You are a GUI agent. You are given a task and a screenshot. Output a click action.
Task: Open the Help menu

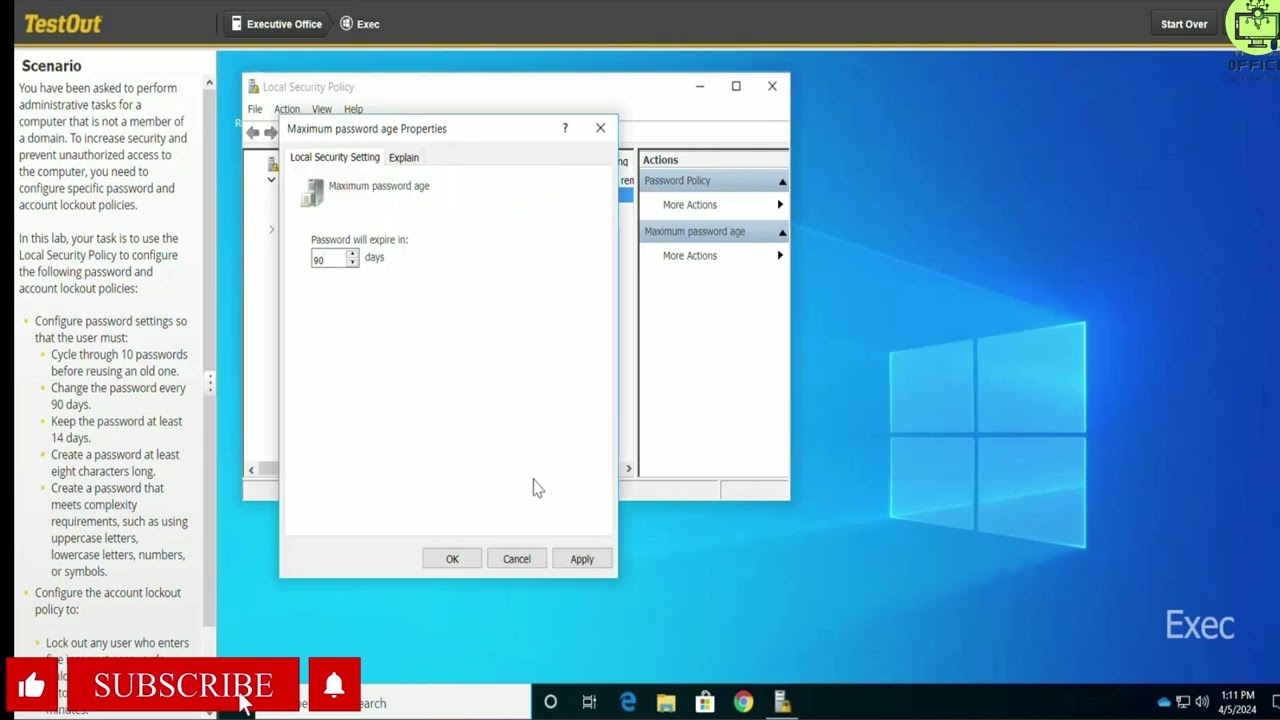[x=354, y=109]
